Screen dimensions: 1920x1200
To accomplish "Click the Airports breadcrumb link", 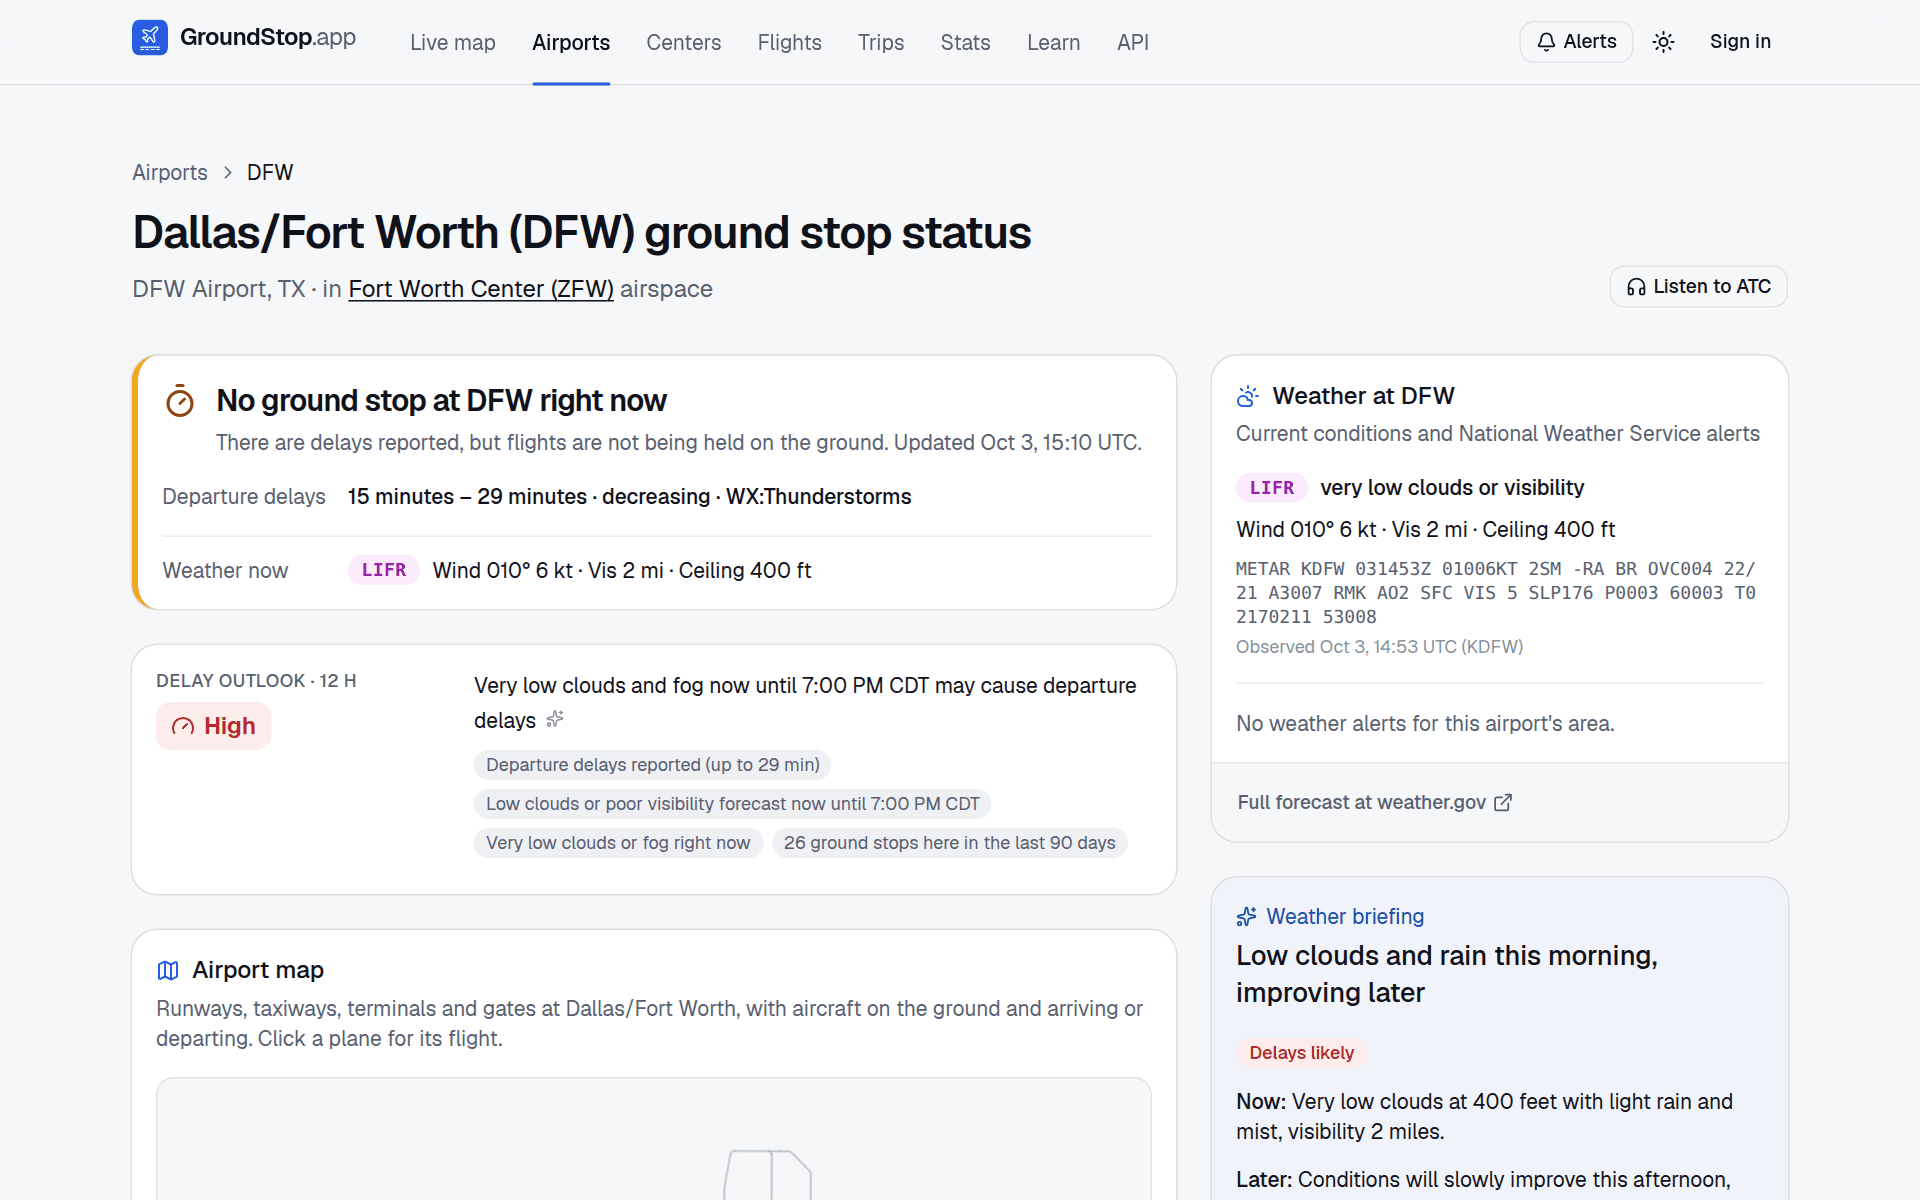I will tap(170, 172).
